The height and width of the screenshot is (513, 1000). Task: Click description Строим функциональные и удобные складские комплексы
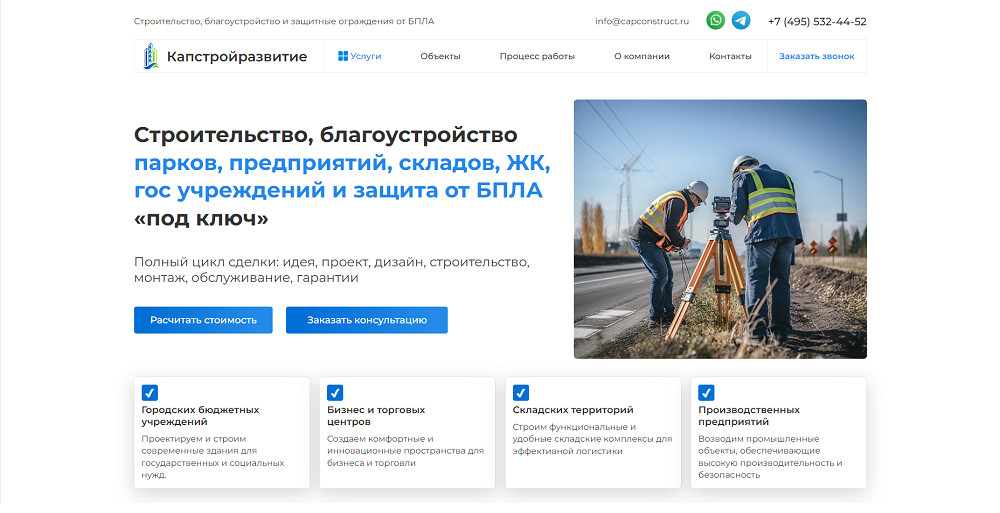(x=592, y=439)
